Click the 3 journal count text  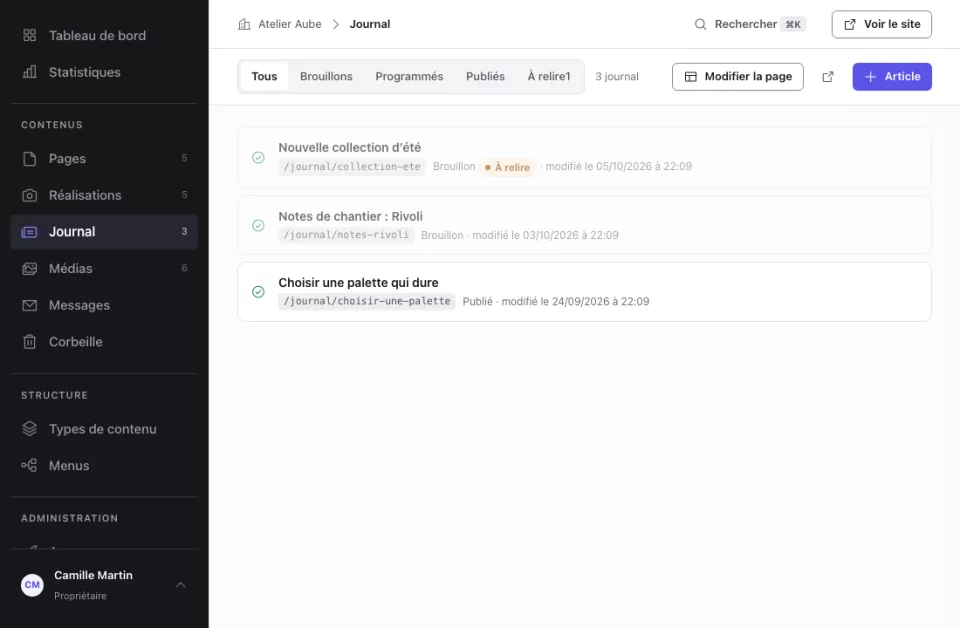click(617, 77)
